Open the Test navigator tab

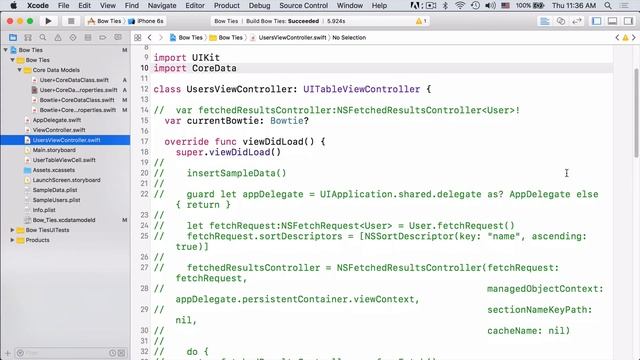(x=73, y=38)
